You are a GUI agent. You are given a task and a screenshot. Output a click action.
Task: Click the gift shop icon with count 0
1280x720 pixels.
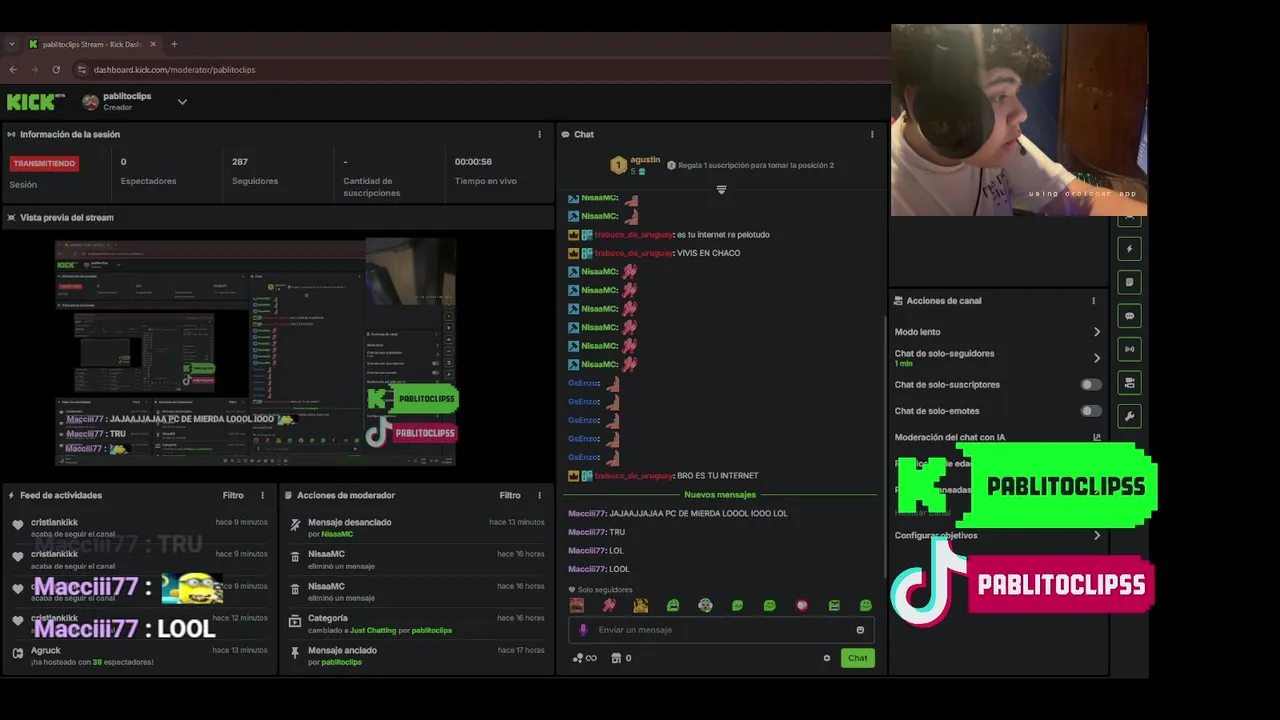click(621, 658)
